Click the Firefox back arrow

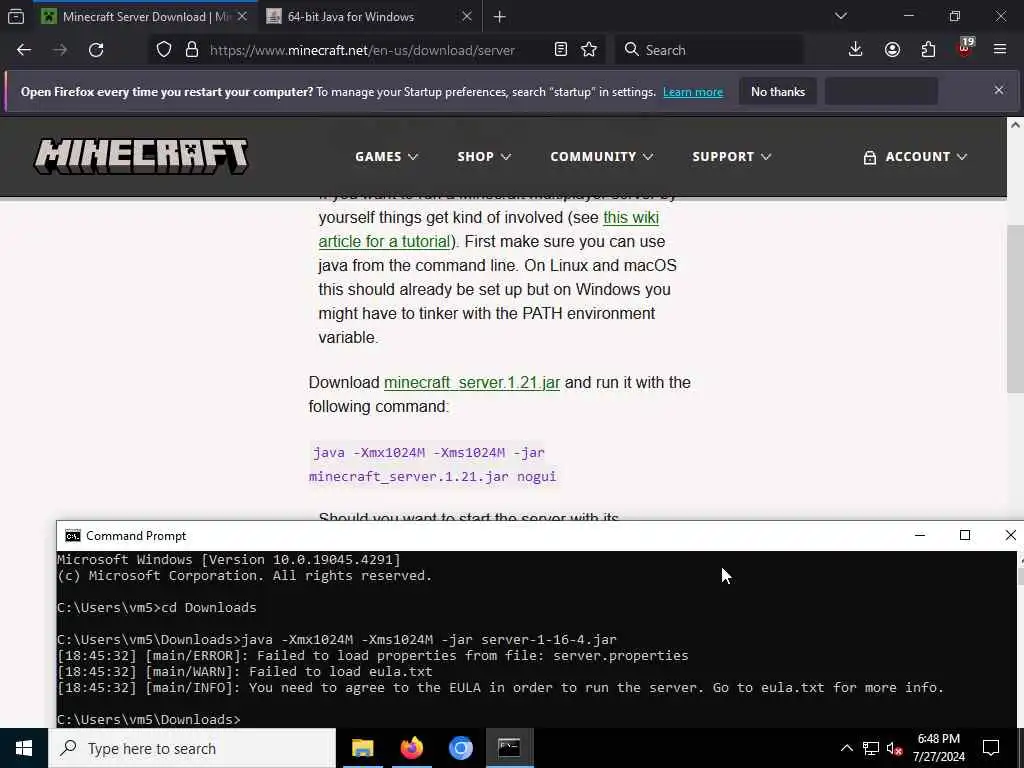point(24,50)
